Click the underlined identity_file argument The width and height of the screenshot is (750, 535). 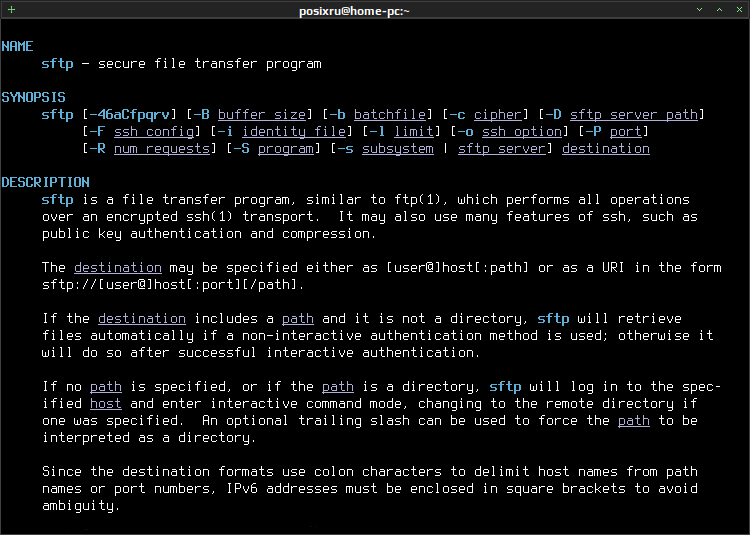coord(294,131)
